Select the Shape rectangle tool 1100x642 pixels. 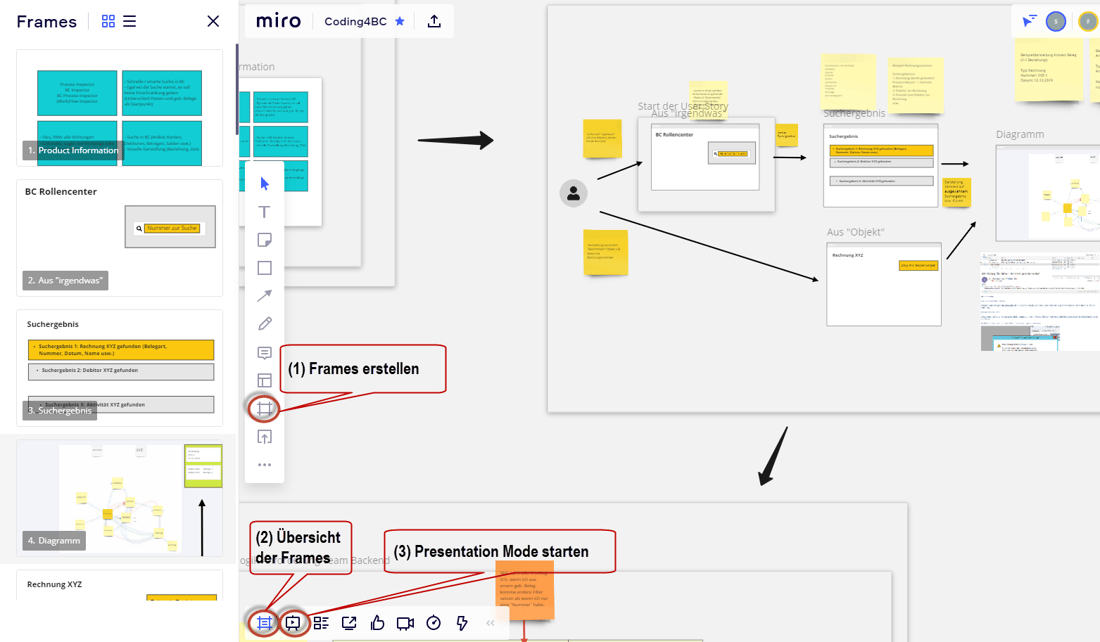[x=264, y=268]
